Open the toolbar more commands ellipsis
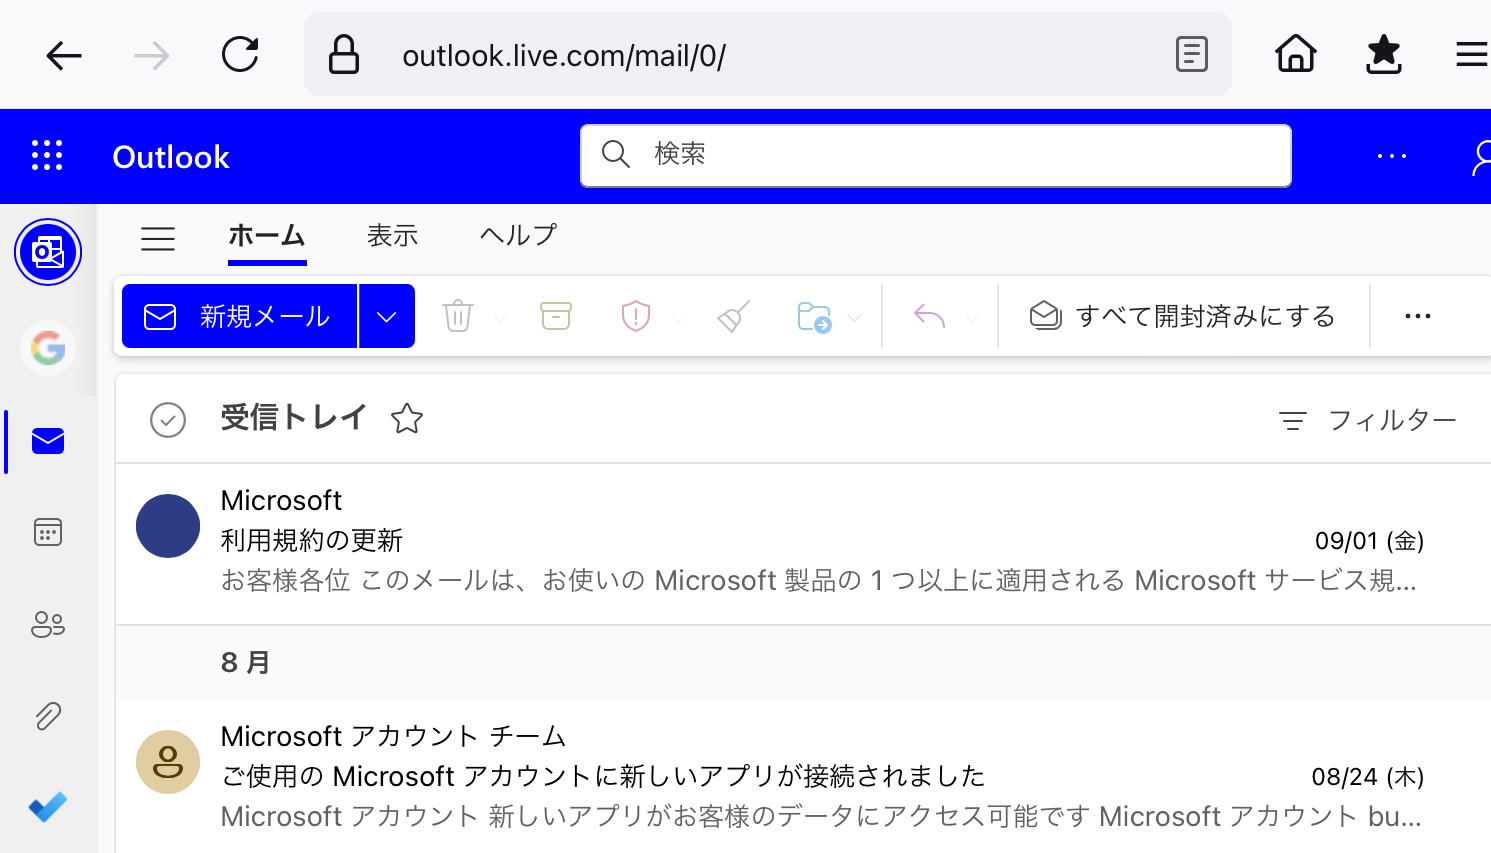1491x853 pixels. pos(1418,316)
